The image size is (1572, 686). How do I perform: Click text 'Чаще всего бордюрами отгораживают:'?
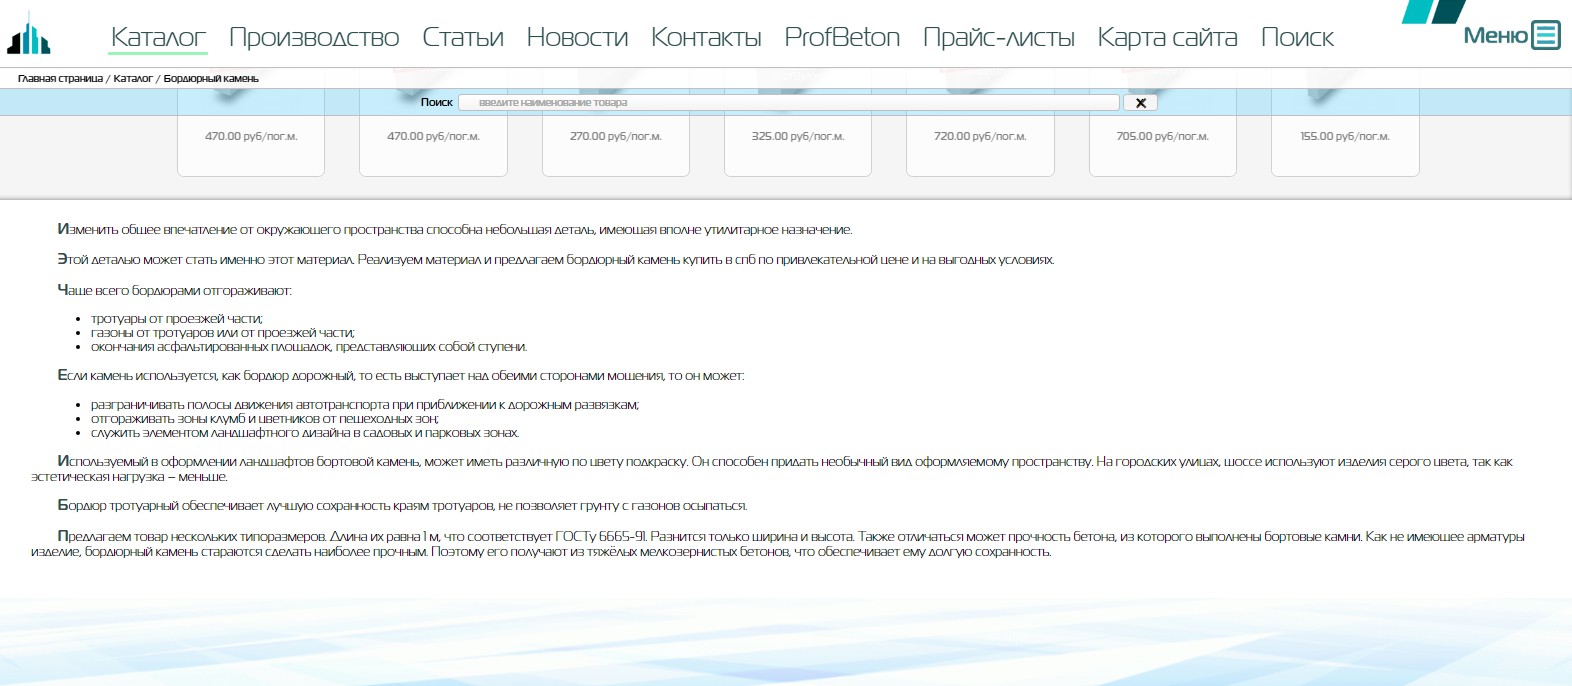[x=174, y=290]
